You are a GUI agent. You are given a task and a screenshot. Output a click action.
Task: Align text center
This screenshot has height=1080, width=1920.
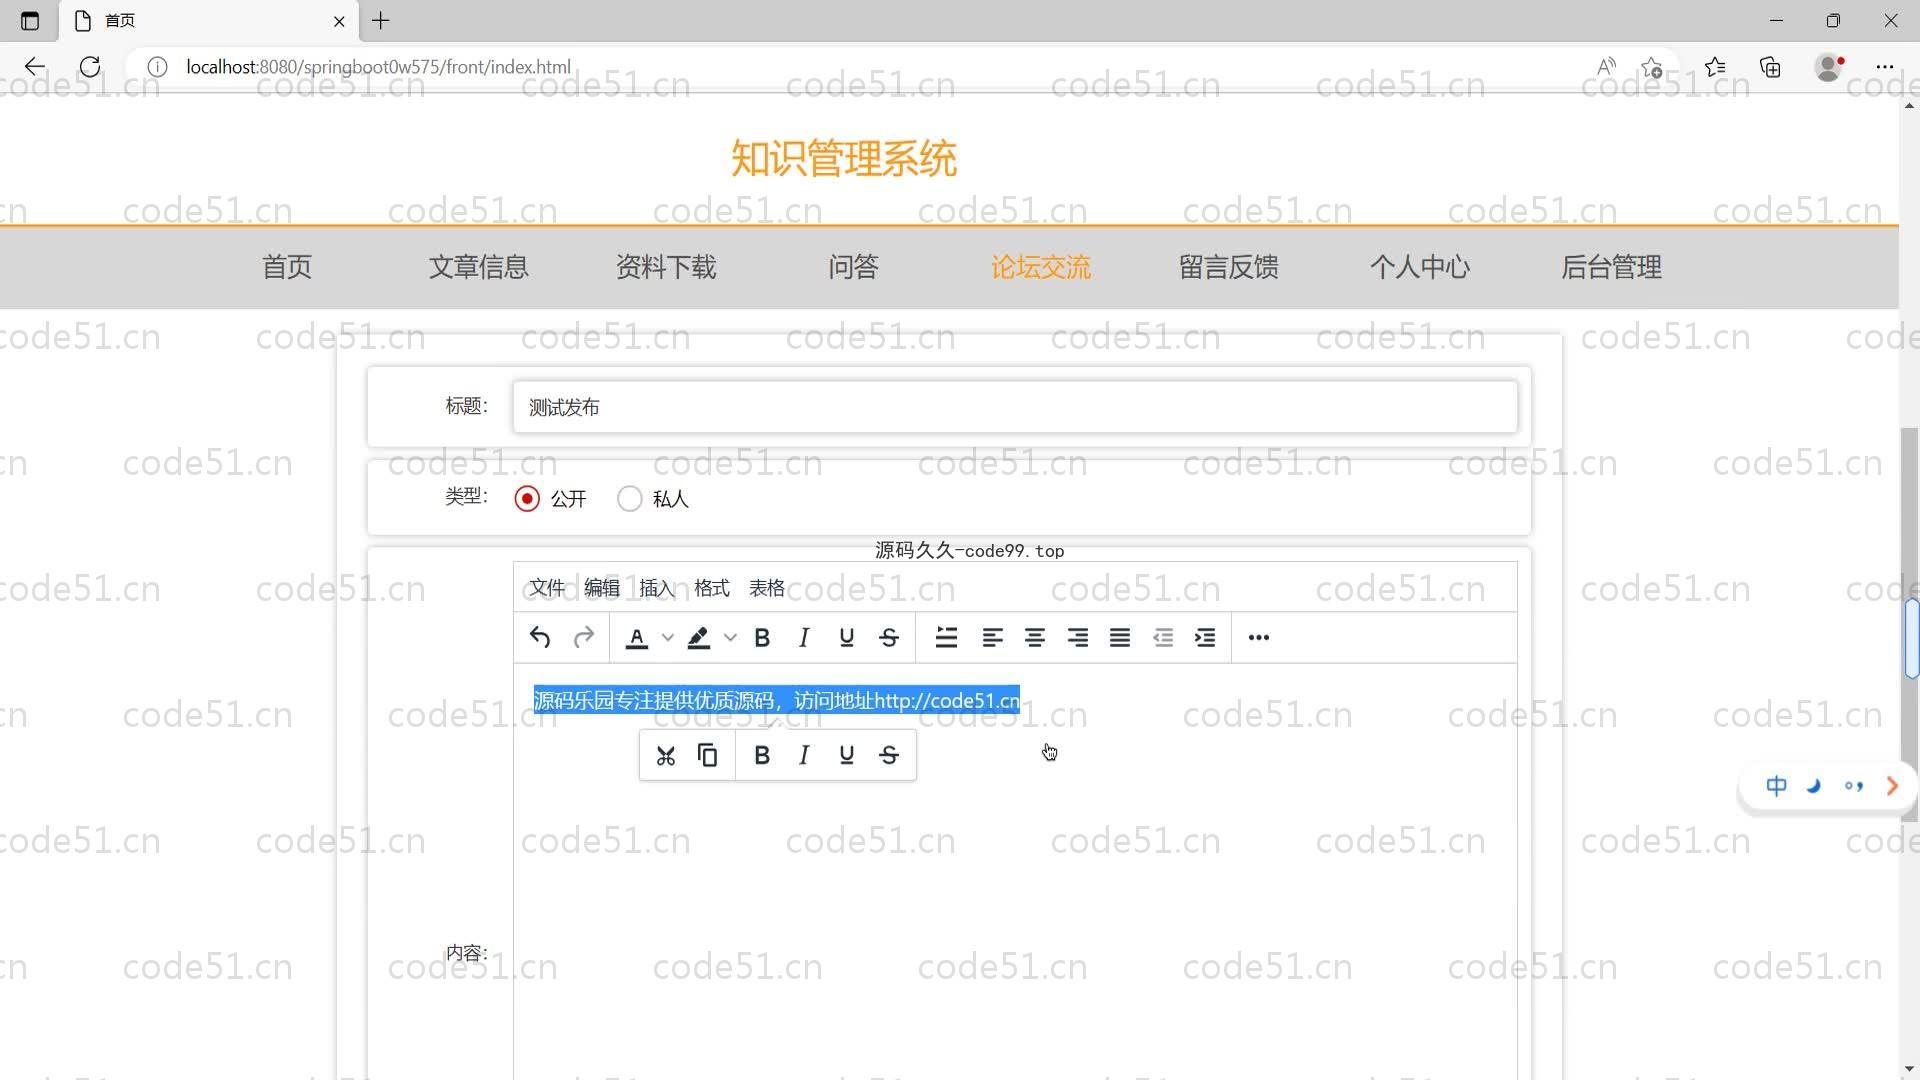(x=1035, y=637)
